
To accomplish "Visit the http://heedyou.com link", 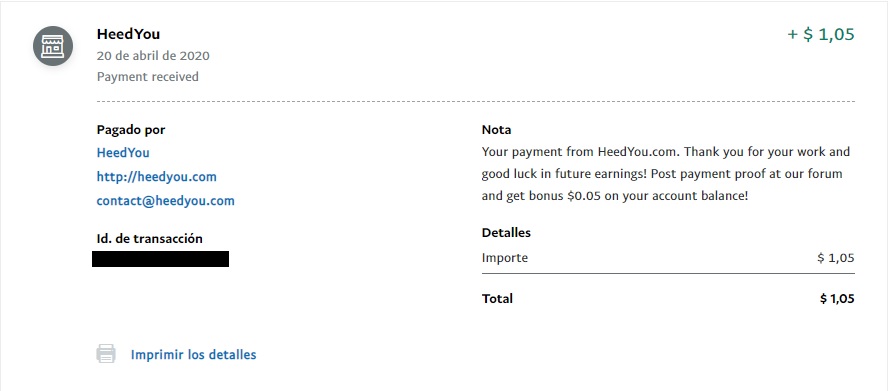I will pyautogui.click(x=156, y=177).
